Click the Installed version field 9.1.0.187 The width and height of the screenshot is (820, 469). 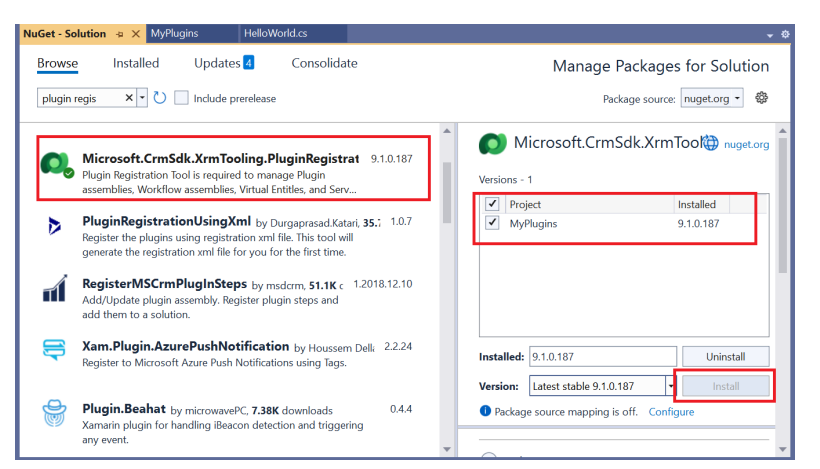tap(602, 357)
